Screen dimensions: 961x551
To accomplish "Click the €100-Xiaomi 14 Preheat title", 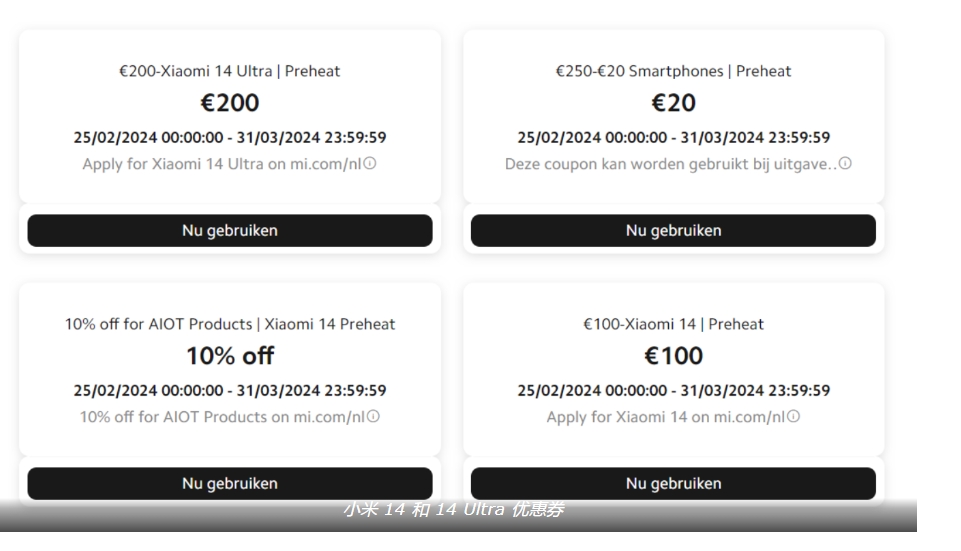I will pos(673,324).
